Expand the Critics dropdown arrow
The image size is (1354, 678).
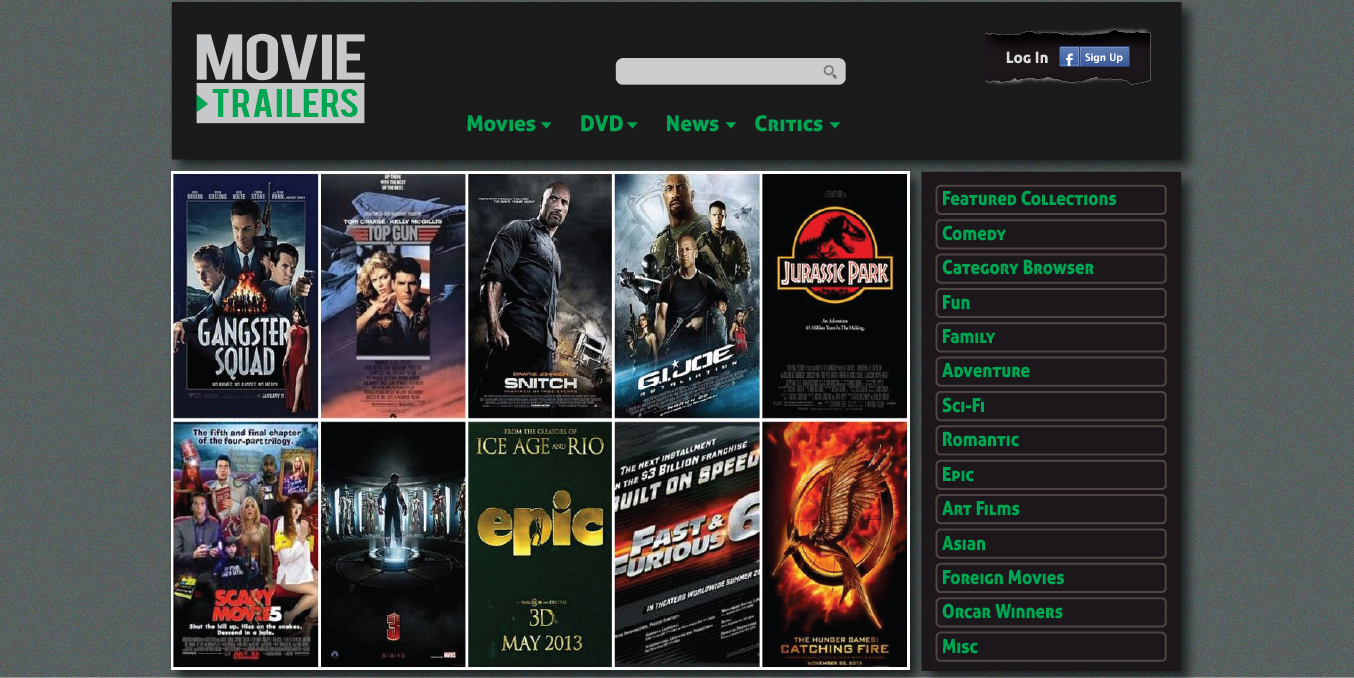(835, 125)
